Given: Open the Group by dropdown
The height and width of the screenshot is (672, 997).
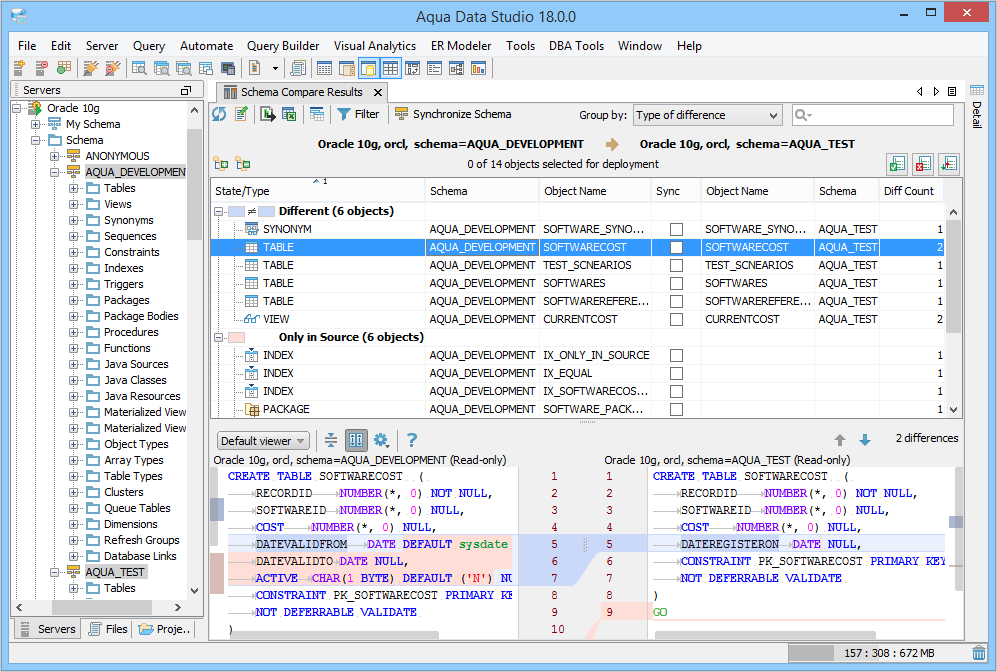Looking at the screenshot, I should [706, 116].
